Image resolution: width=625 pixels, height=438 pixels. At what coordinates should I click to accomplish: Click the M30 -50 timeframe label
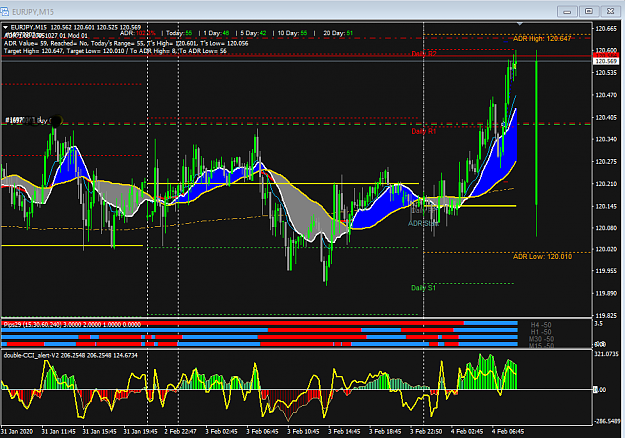541,339
